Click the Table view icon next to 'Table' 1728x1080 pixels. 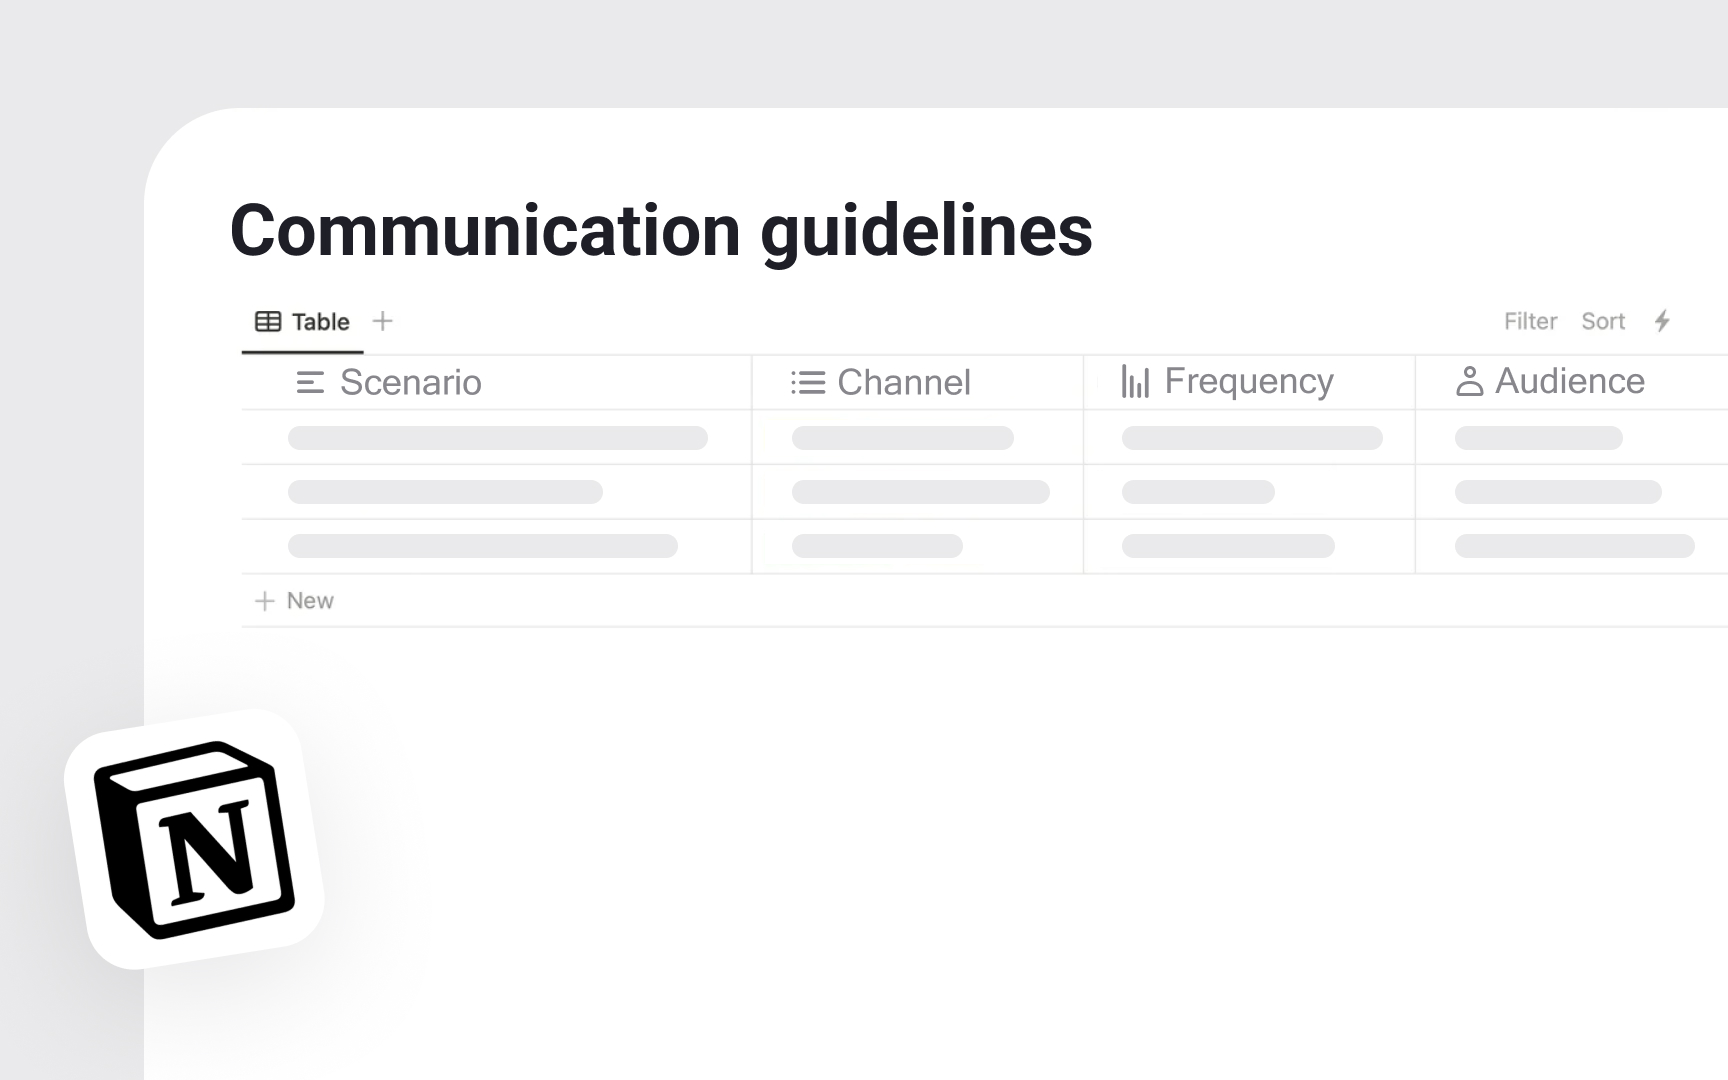pyautogui.click(x=267, y=321)
